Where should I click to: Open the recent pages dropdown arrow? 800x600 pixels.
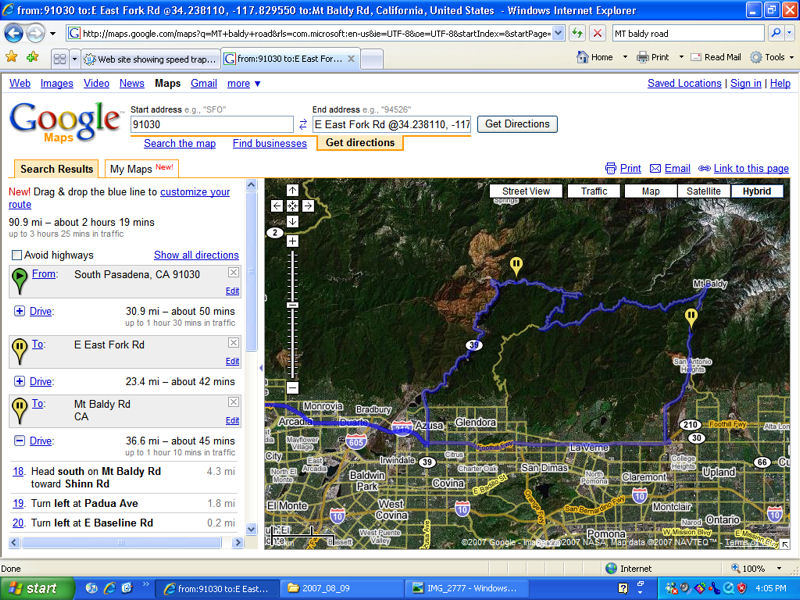coord(53,34)
